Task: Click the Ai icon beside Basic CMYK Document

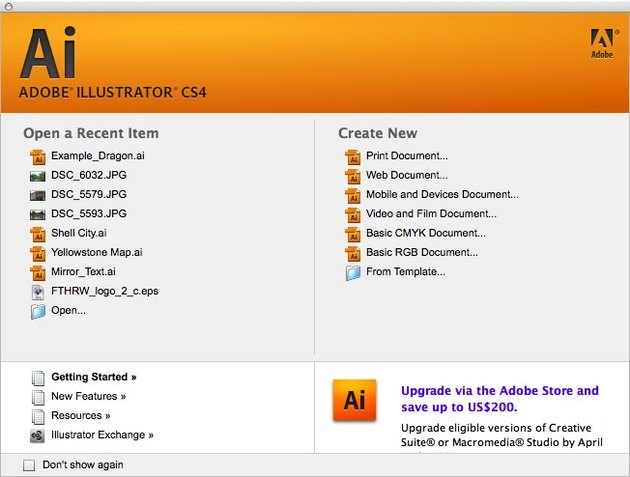Action: click(353, 234)
